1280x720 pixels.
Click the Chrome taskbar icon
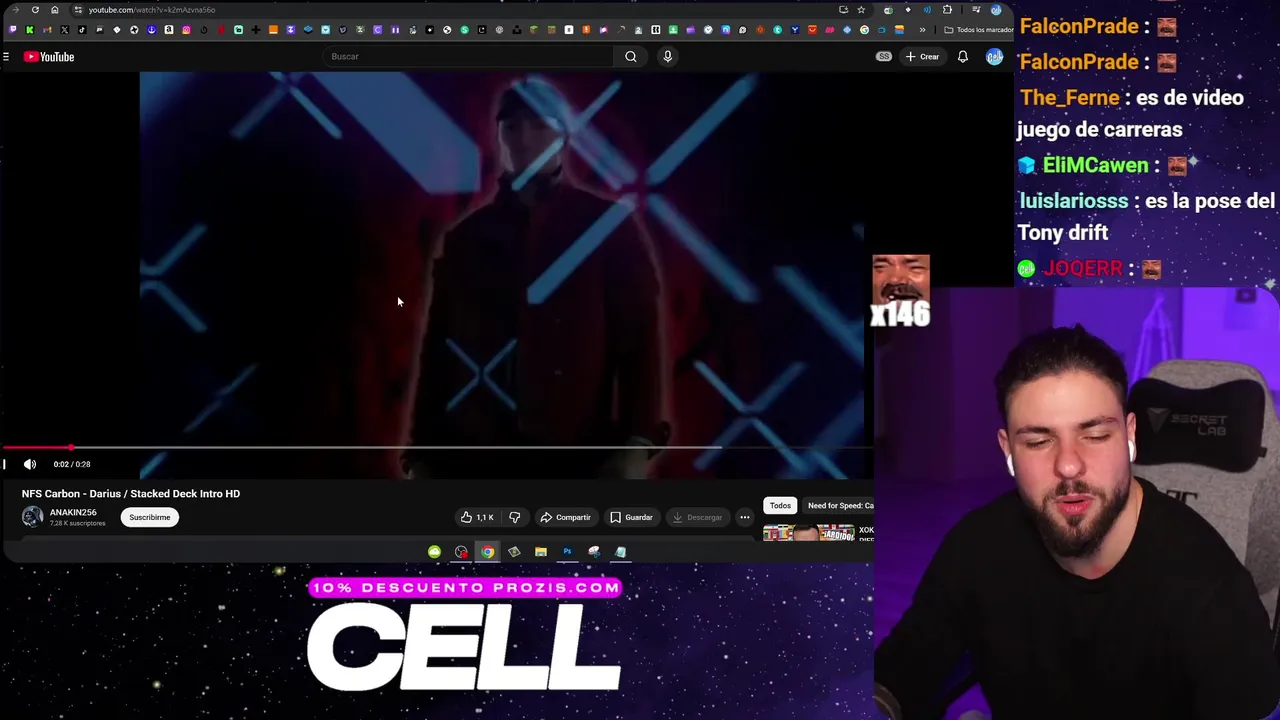point(487,552)
